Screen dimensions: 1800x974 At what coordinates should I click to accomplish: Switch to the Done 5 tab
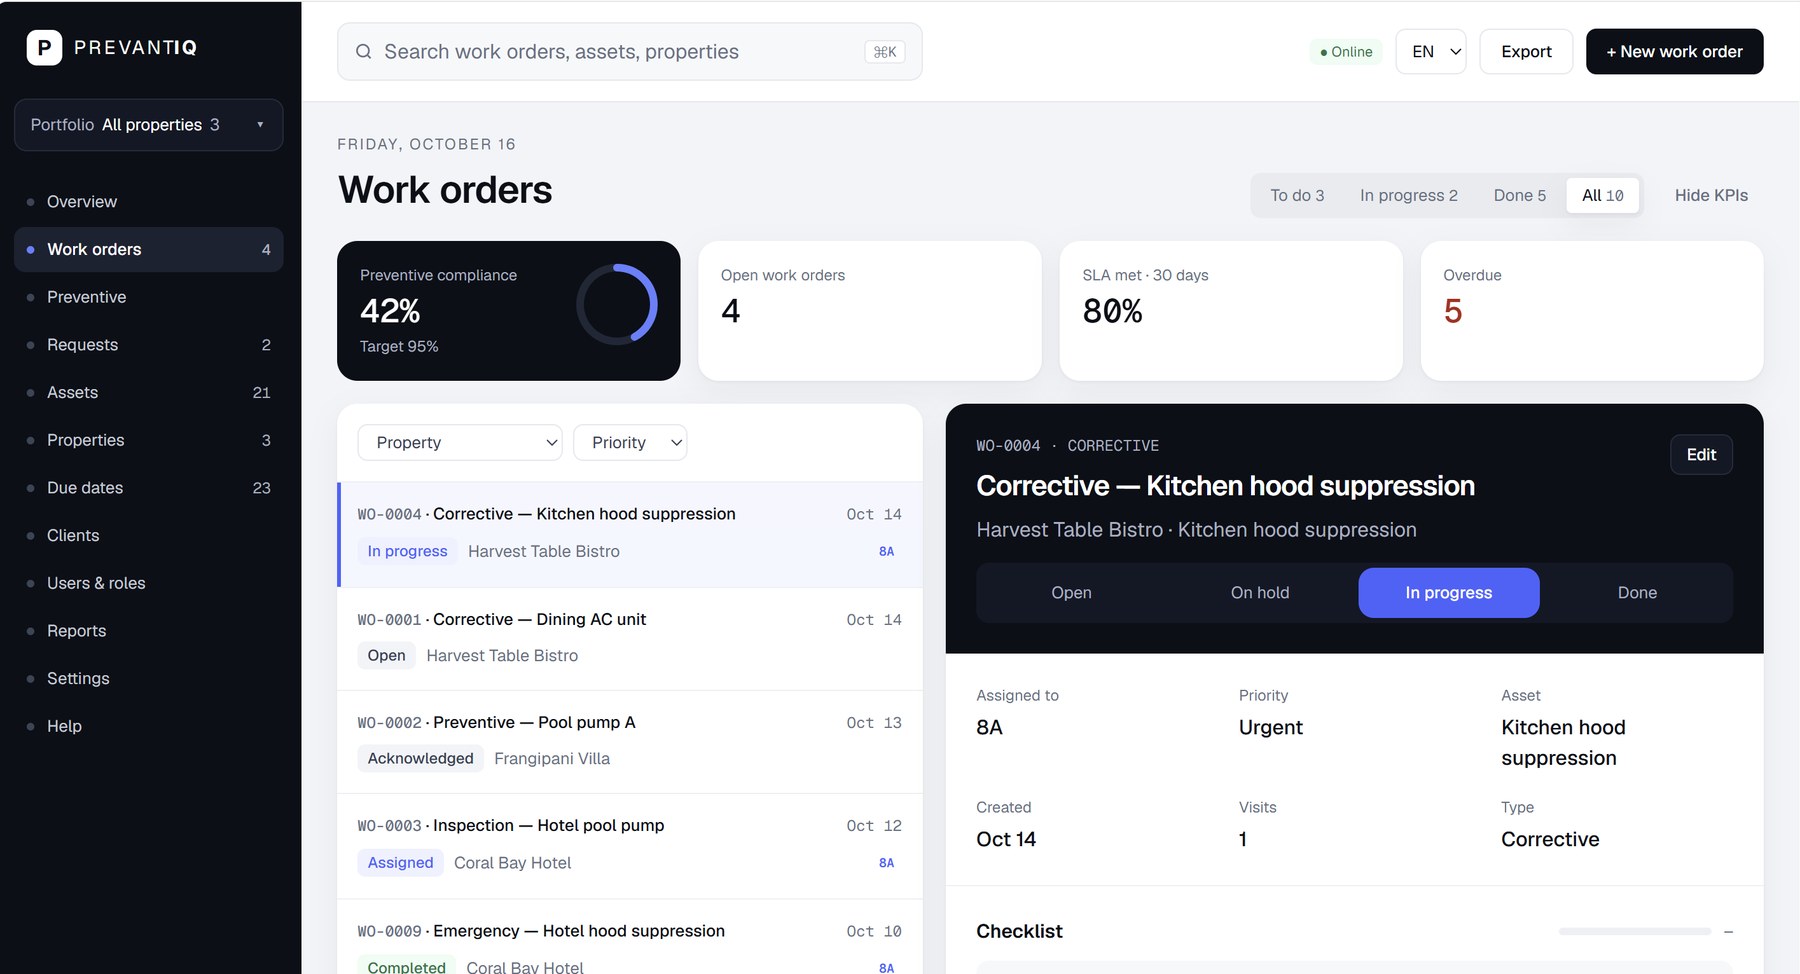coord(1519,196)
